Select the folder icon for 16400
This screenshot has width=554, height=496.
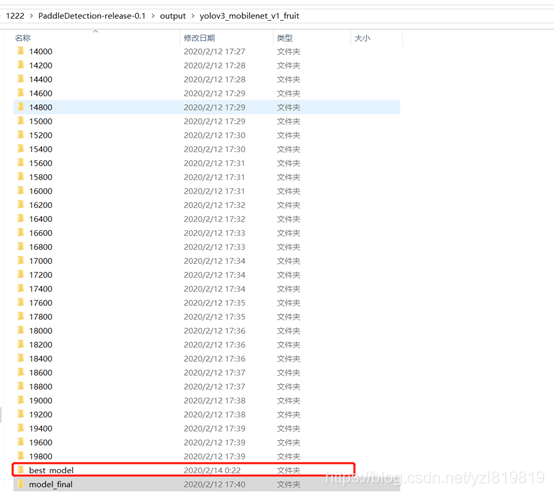click(21, 219)
